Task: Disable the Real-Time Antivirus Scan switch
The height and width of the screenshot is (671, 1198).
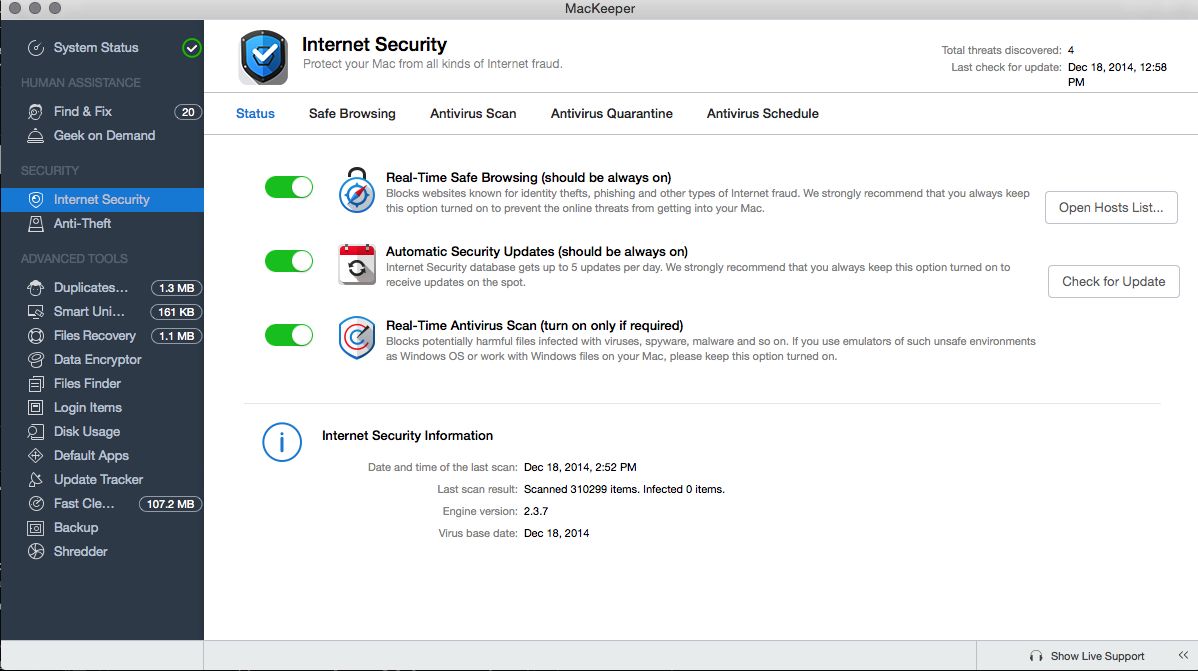Action: (289, 335)
